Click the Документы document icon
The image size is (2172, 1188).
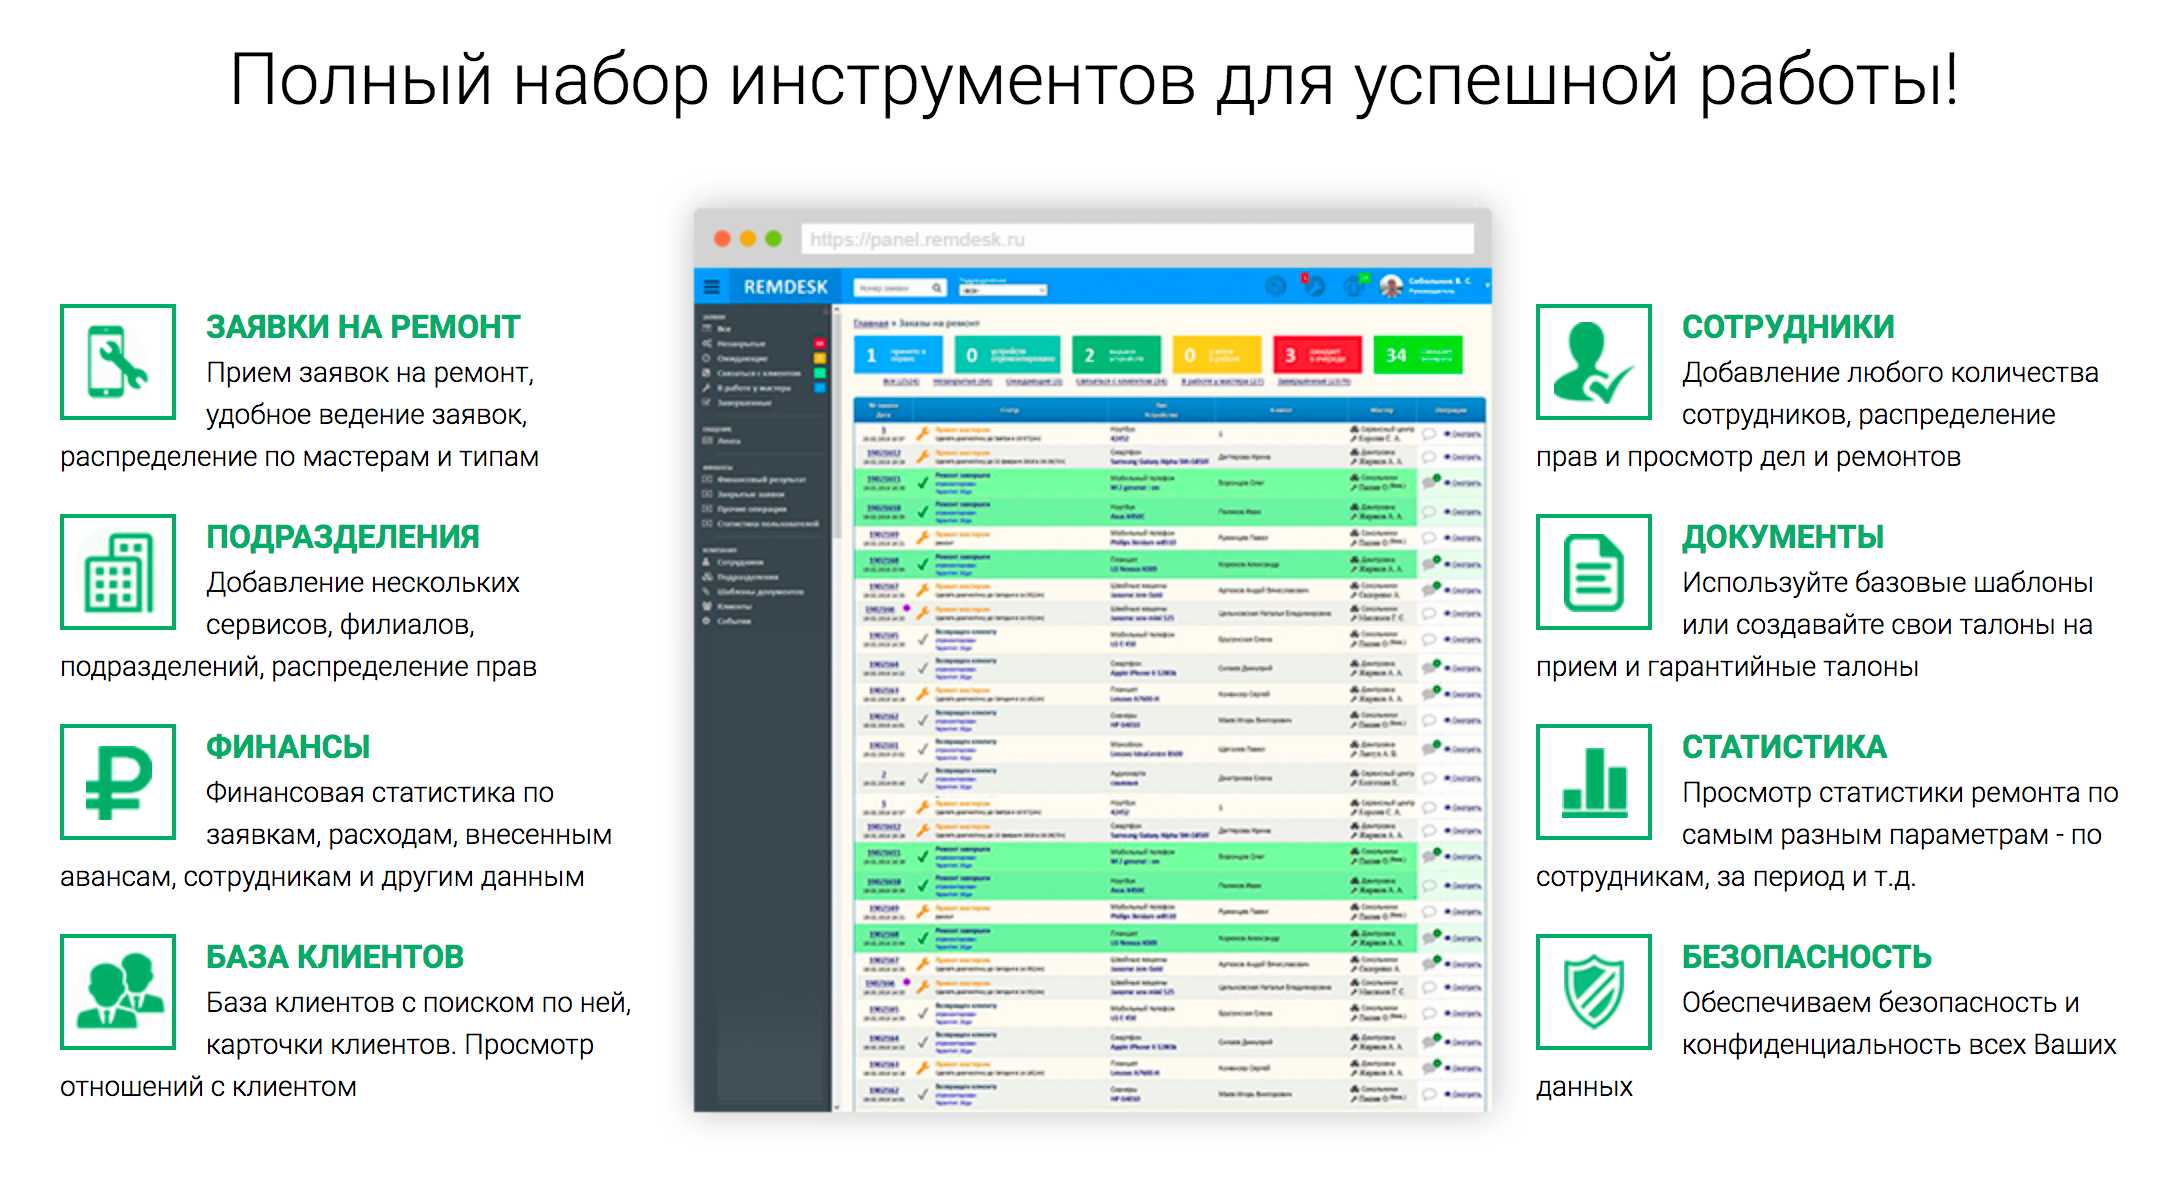pos(1593,572)
